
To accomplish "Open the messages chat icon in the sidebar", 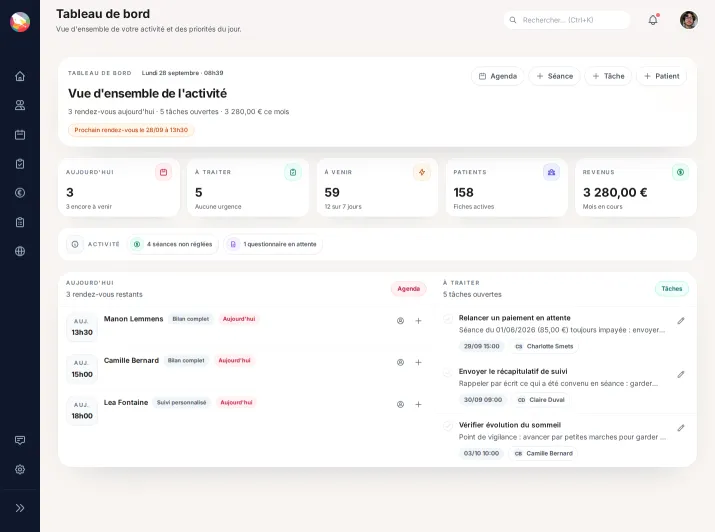I will (20, 440).
